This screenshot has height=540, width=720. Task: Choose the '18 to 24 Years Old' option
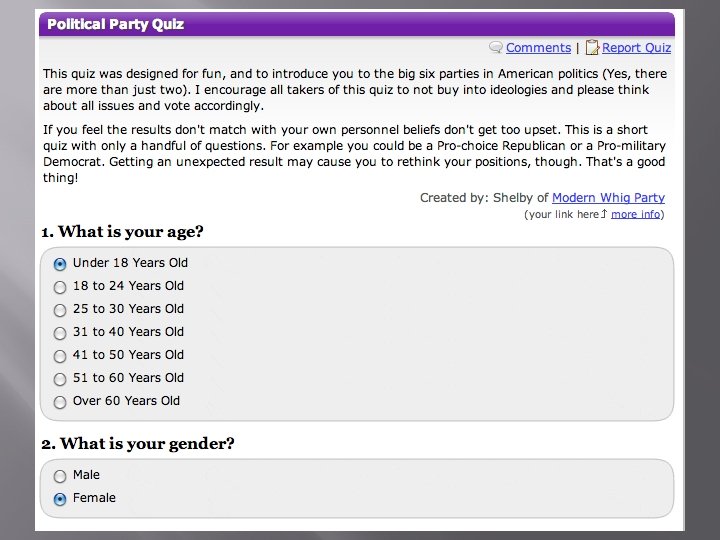click(x=60, y=287)
